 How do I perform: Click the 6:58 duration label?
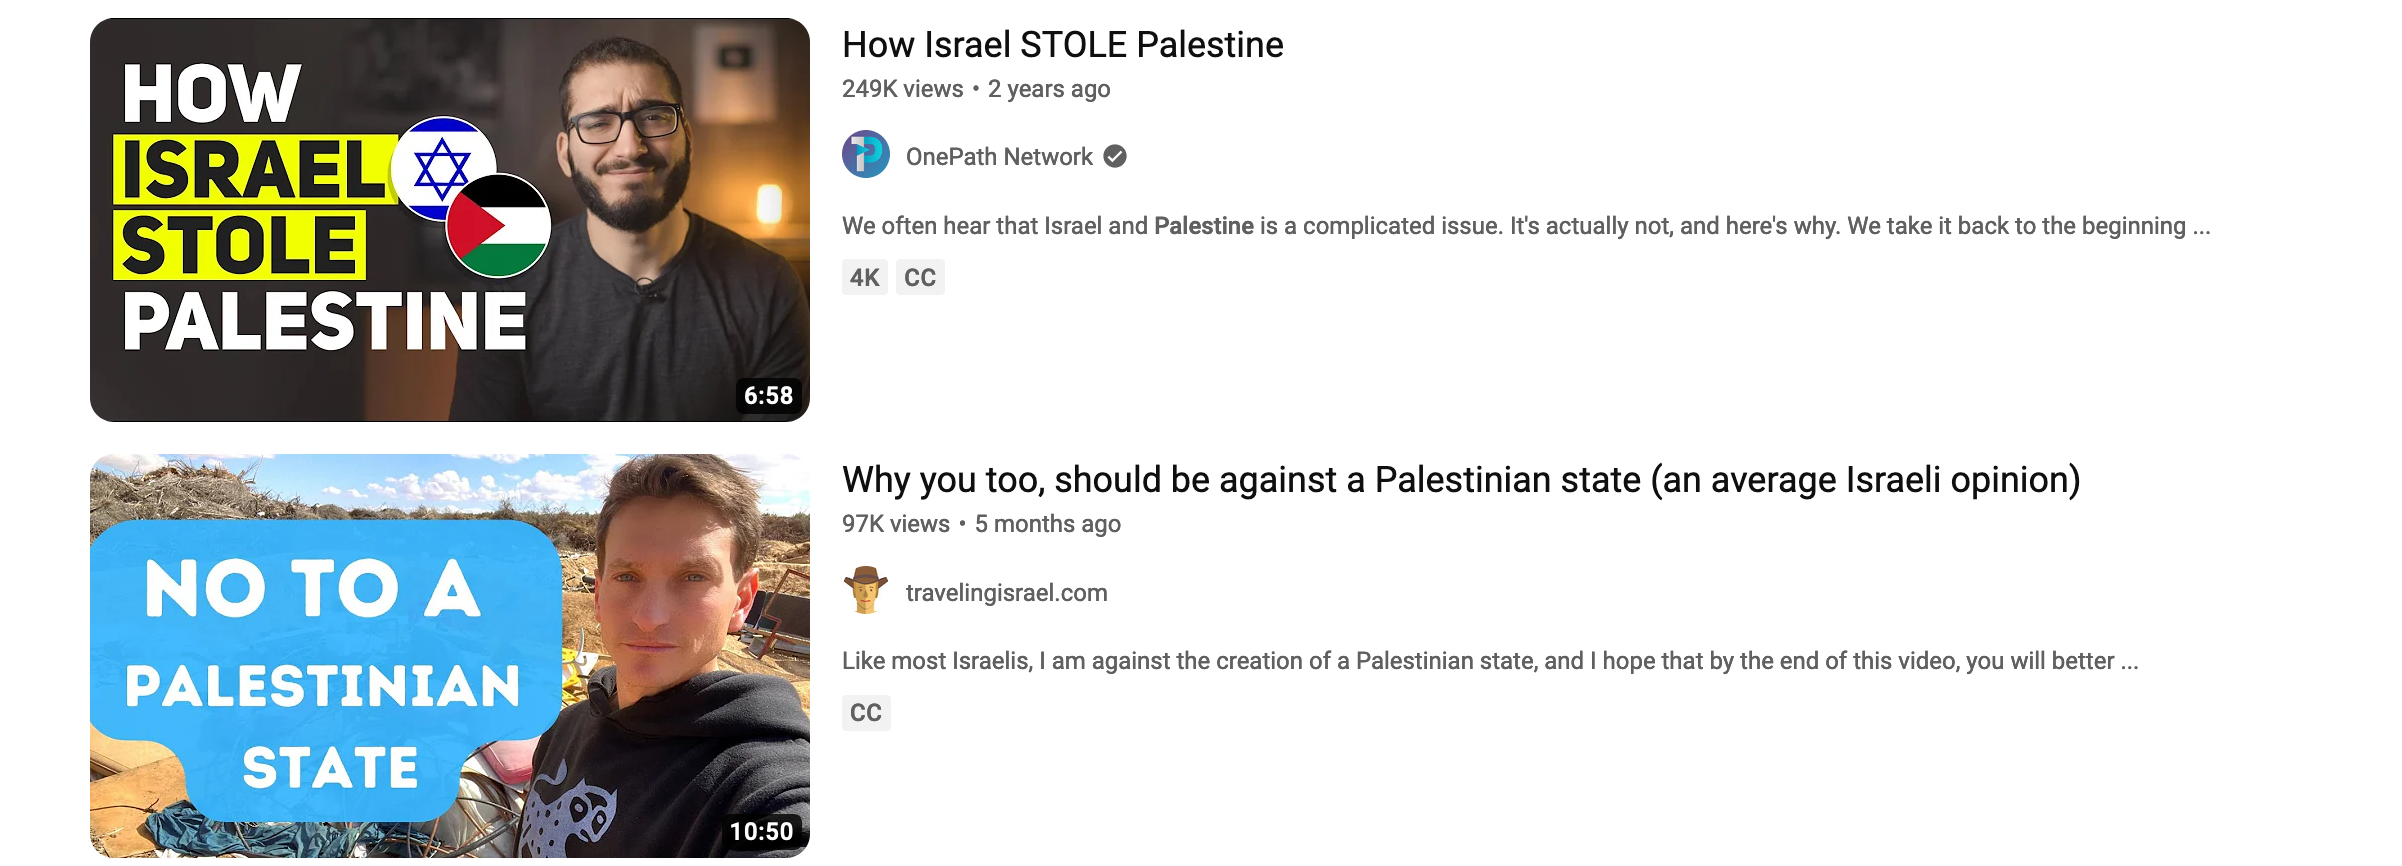(x=768, y=396)
